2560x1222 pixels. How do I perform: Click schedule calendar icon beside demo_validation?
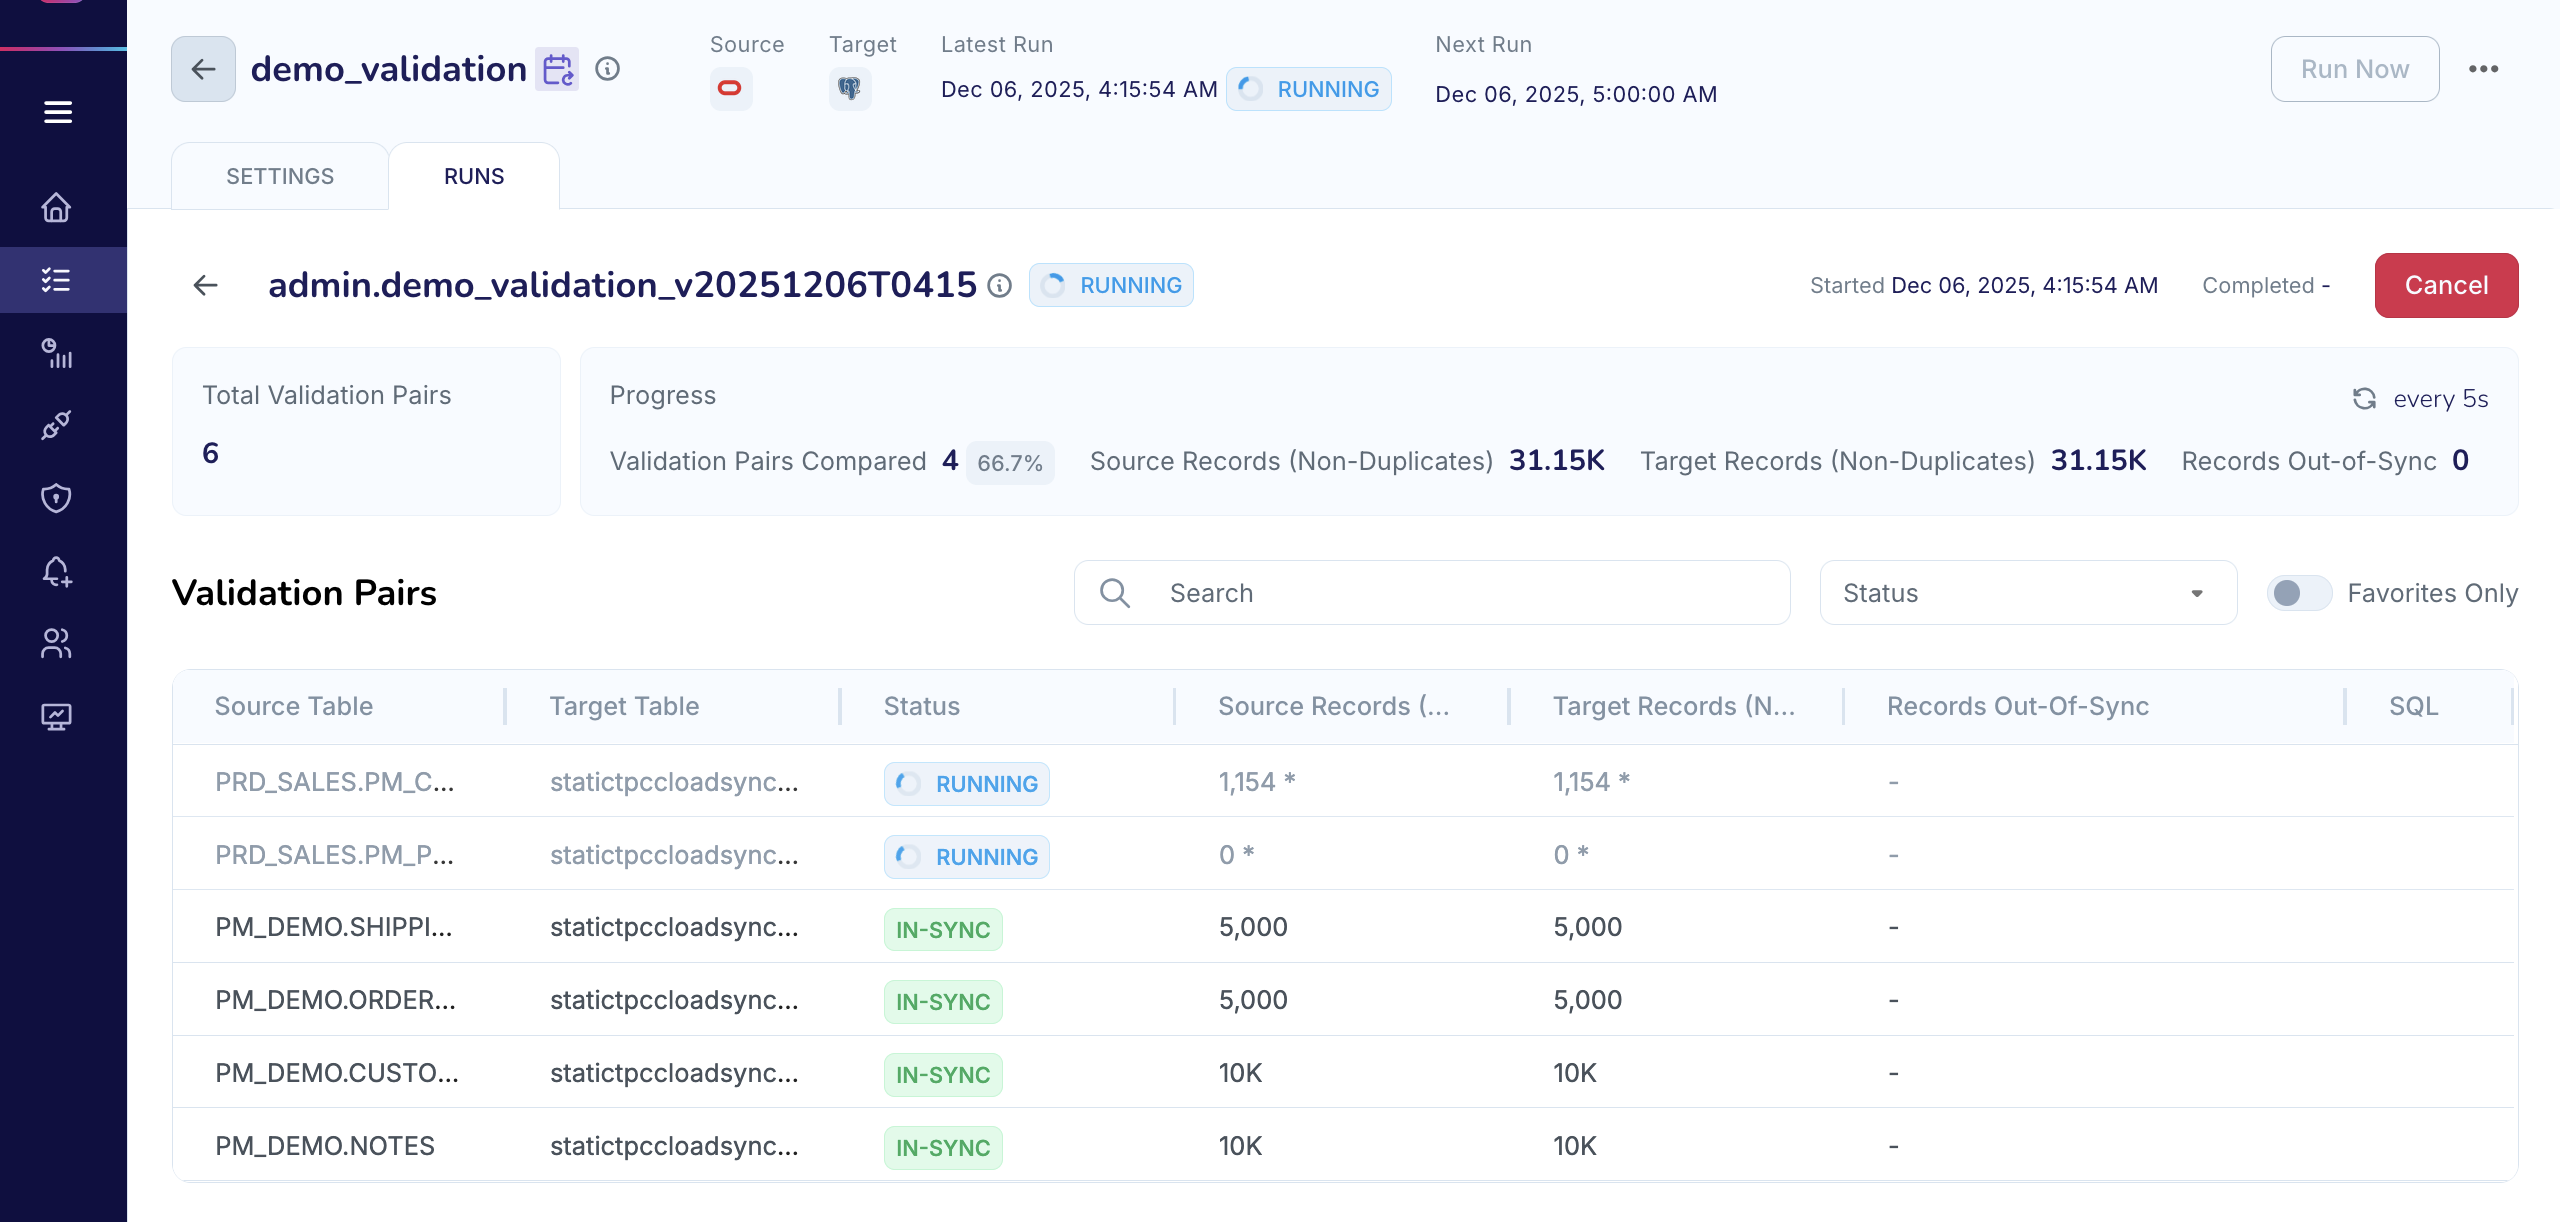(x=557, y=69)
